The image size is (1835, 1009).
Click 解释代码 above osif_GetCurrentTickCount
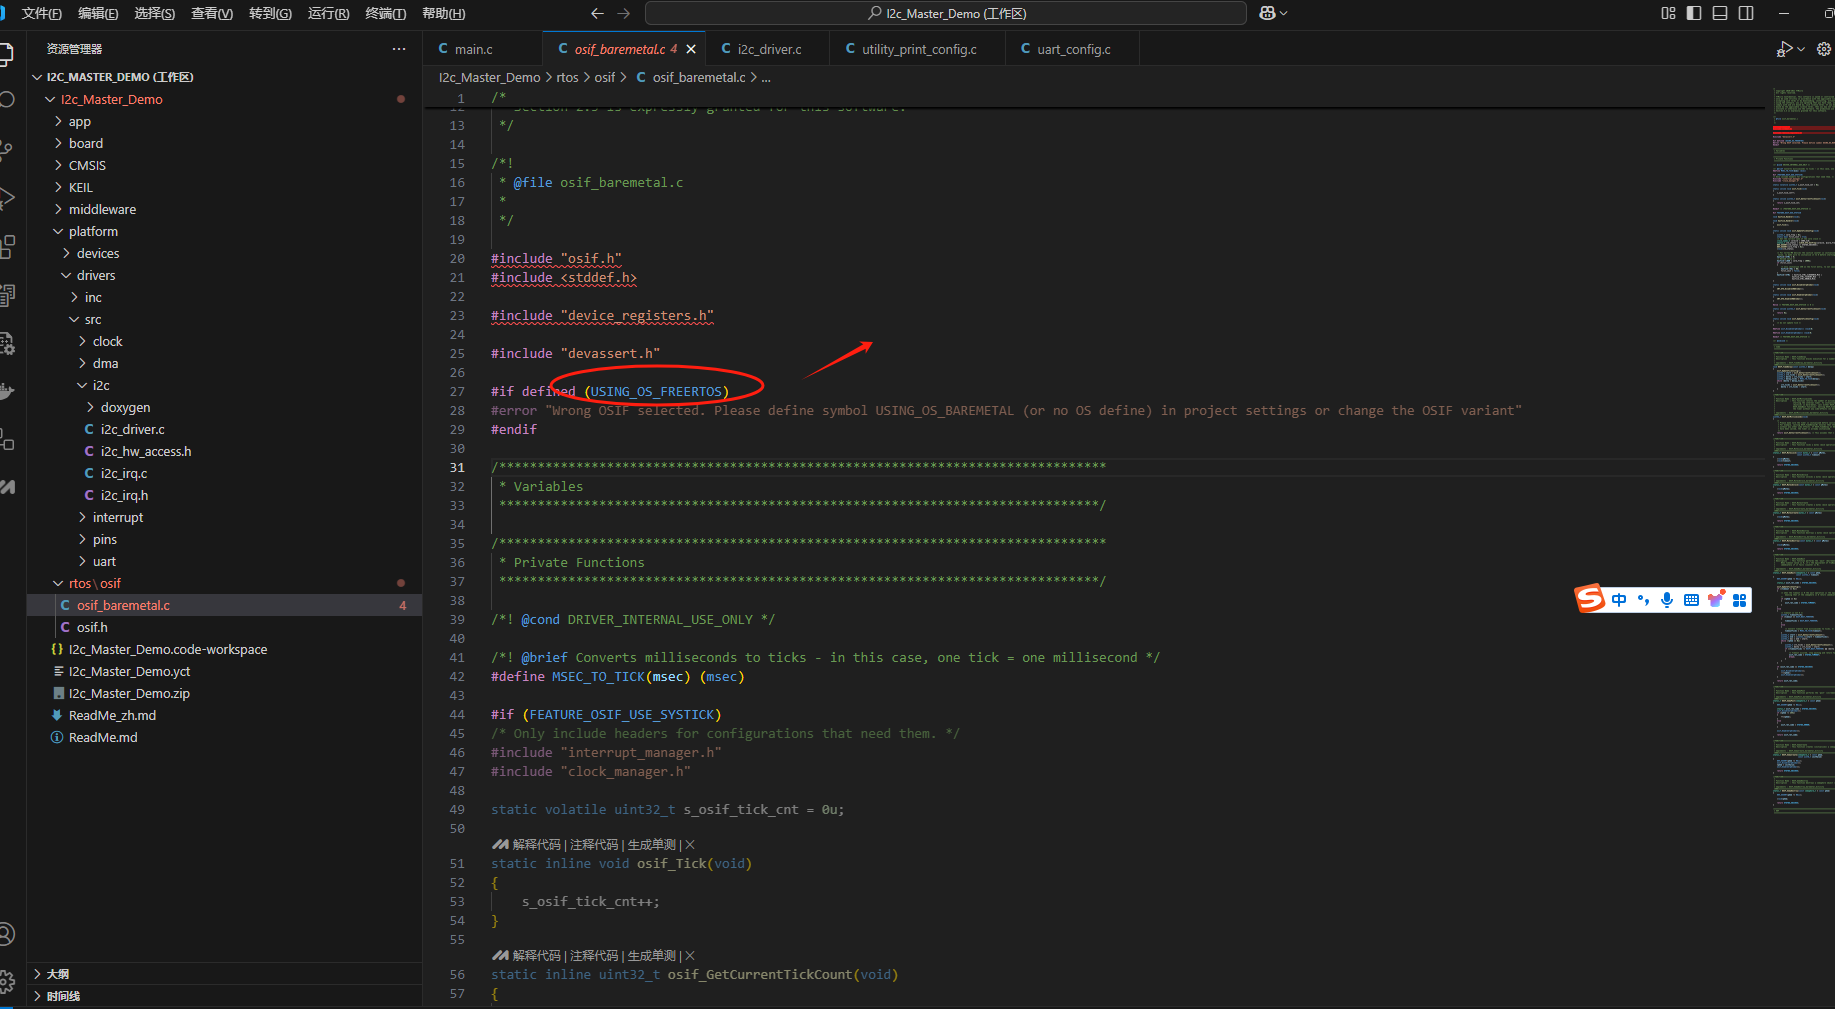[x=536, y=956]
